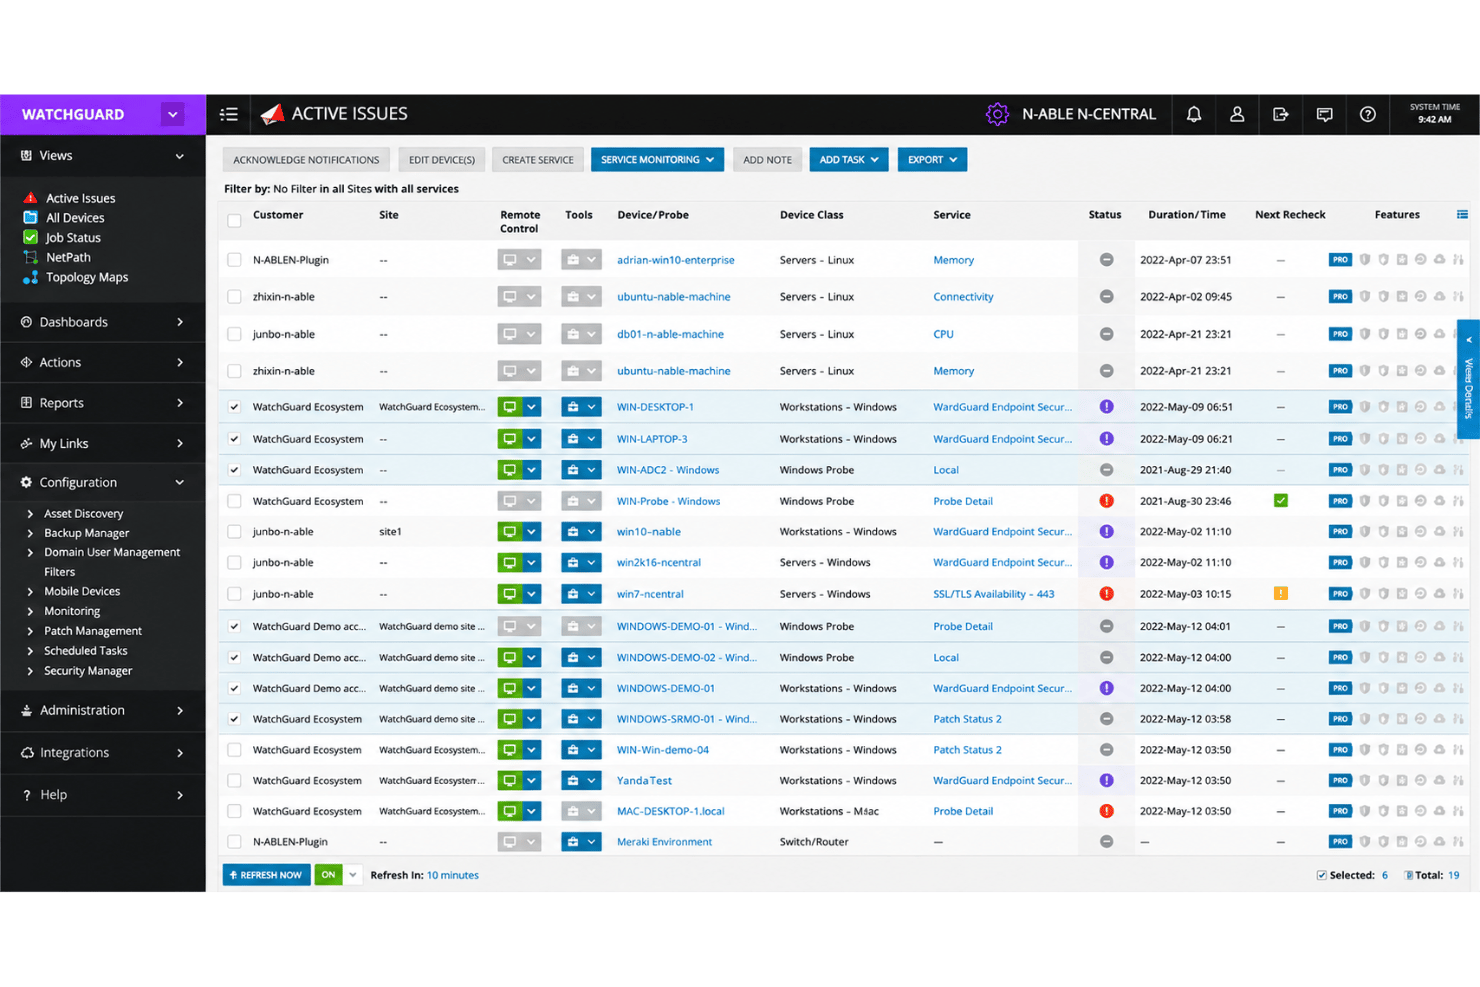Click the SSL/TLS Availability - 443 service link
The height and width of the screenshot is (987, 1480).
(x=993, y=594)
